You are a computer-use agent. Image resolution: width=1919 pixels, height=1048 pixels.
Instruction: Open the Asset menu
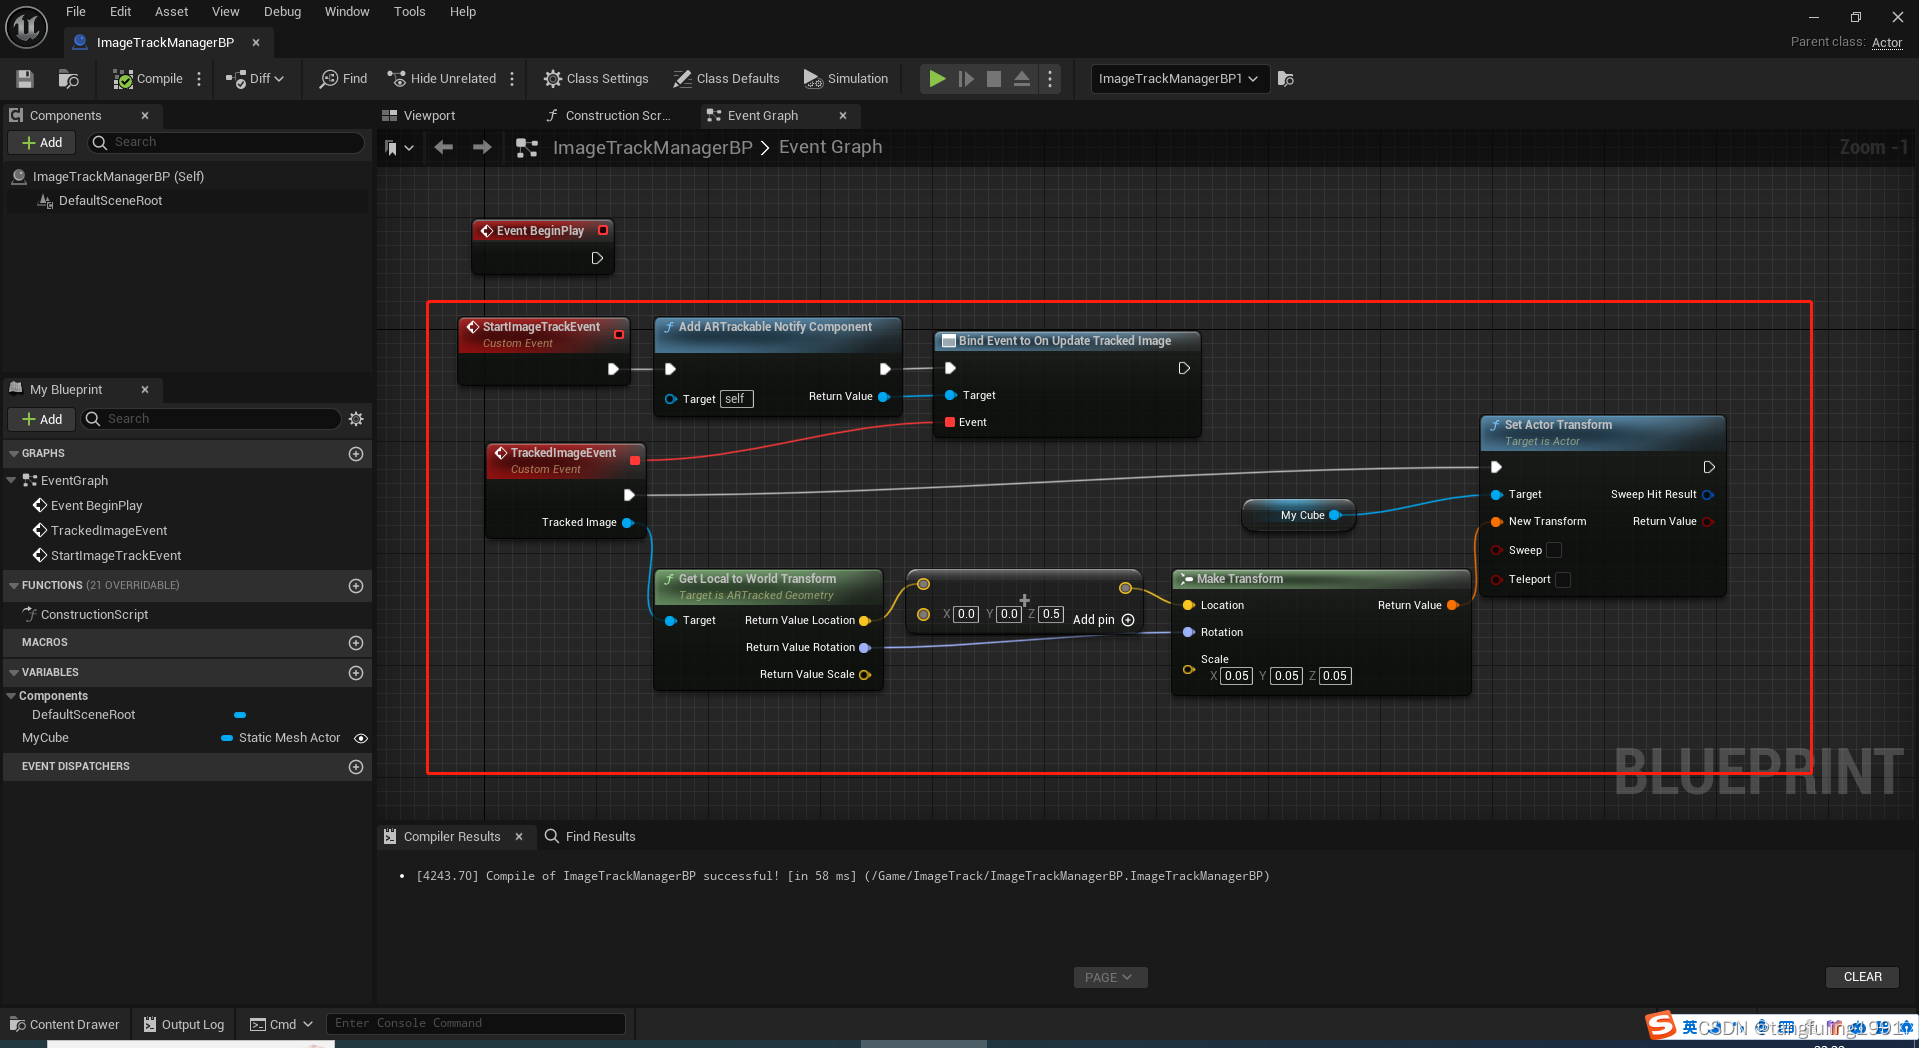tap(172, 12)
